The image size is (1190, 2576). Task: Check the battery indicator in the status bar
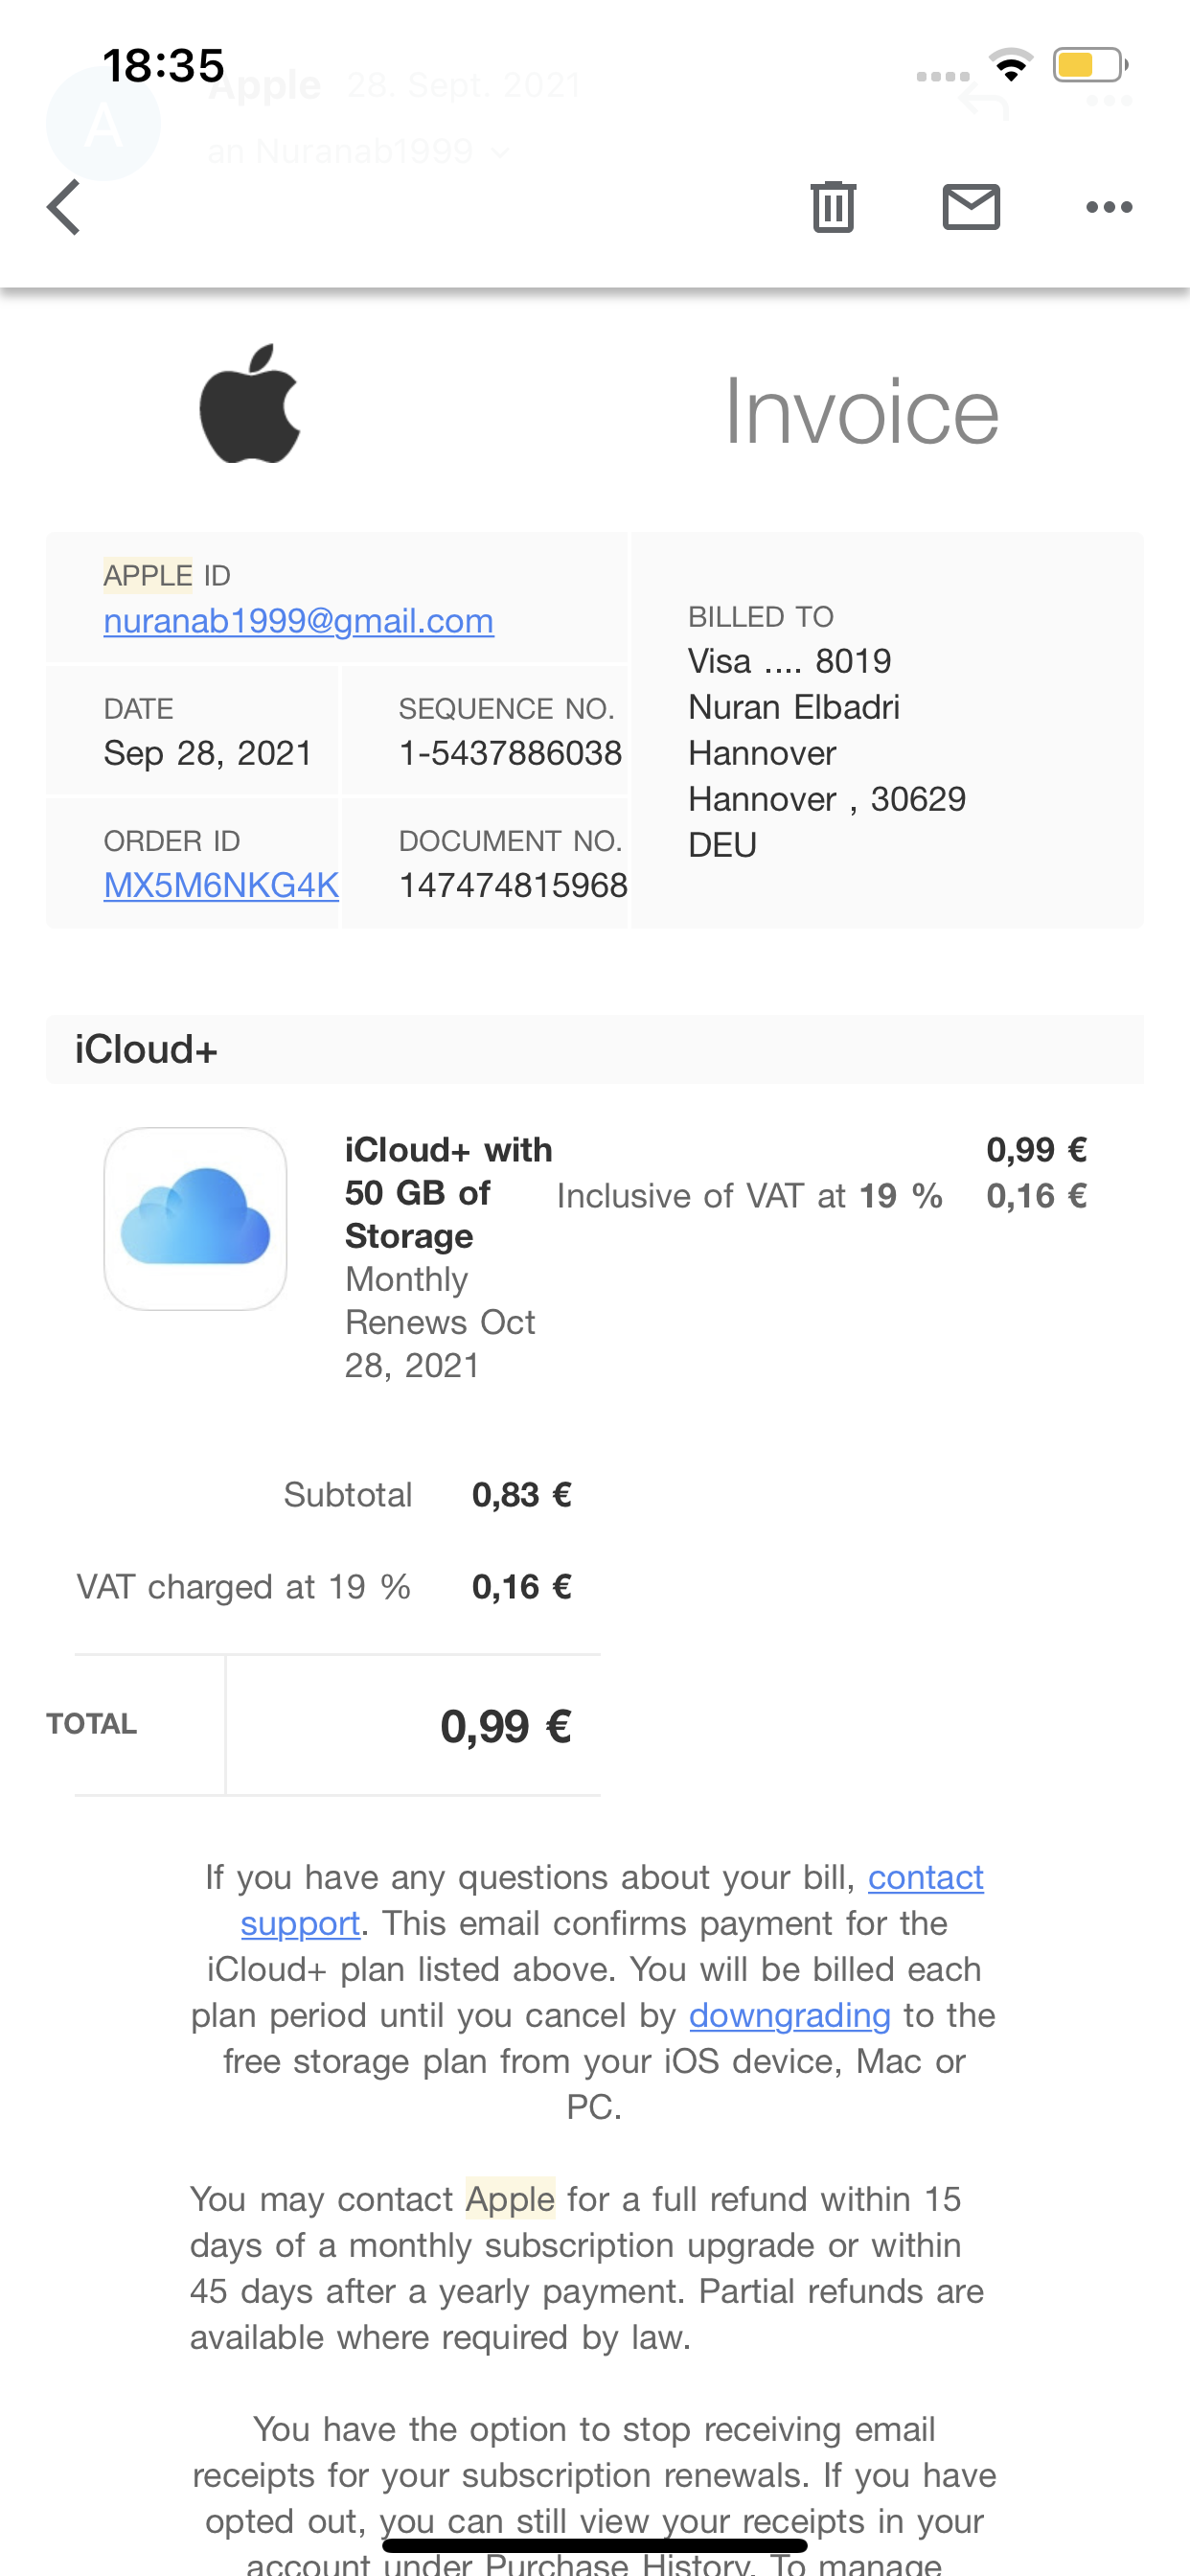[x=1089, y=66]
